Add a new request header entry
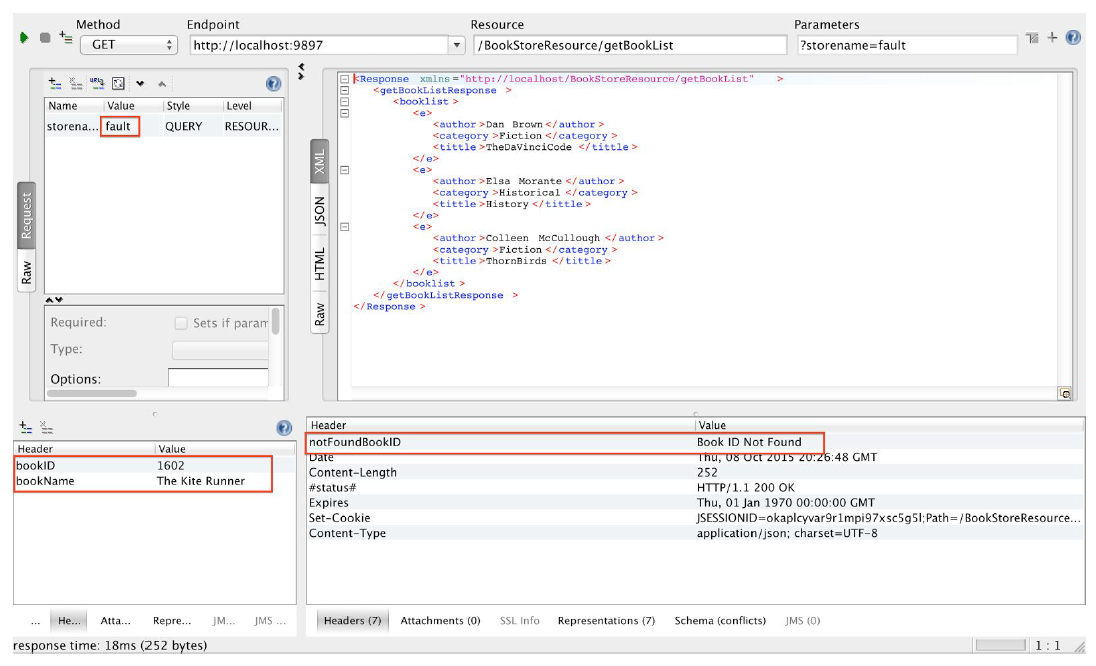The image size is (1096, 666). (x=26, y=427)
